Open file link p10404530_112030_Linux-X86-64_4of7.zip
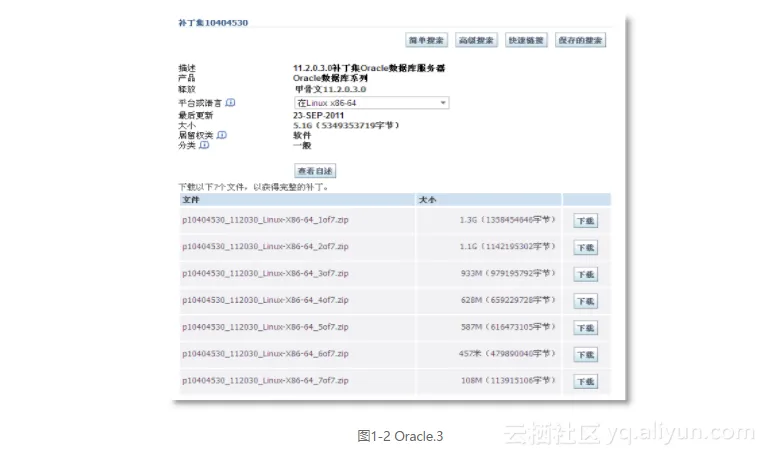Viewport: 766px width, 456px height. coord(265,300)
